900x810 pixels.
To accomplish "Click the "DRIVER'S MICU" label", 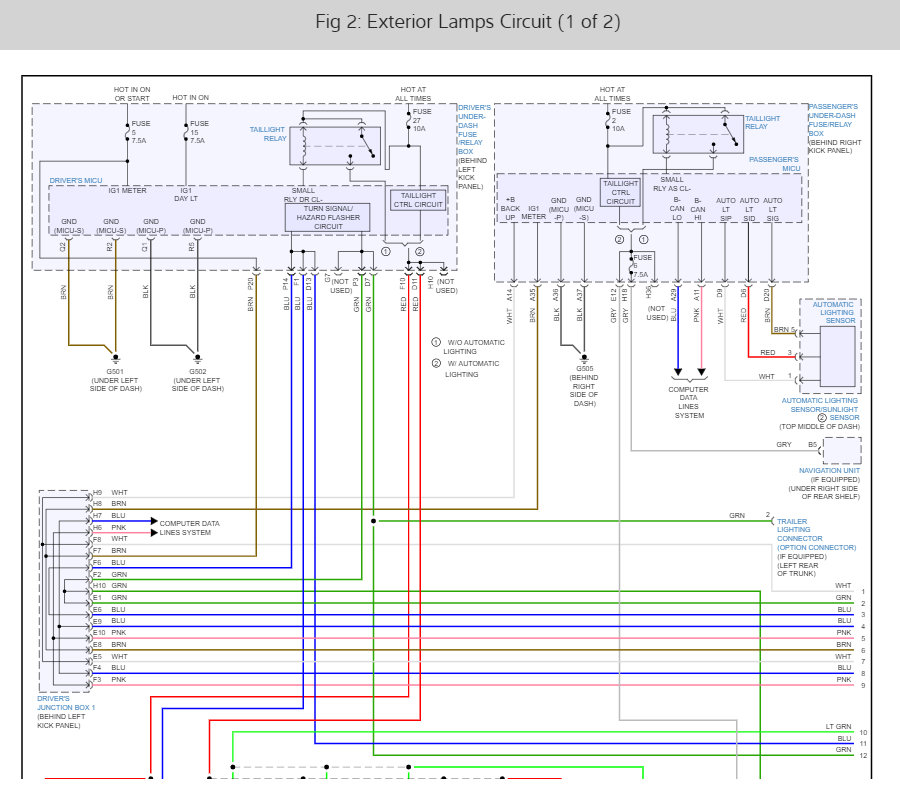I will tap(76, 180).
